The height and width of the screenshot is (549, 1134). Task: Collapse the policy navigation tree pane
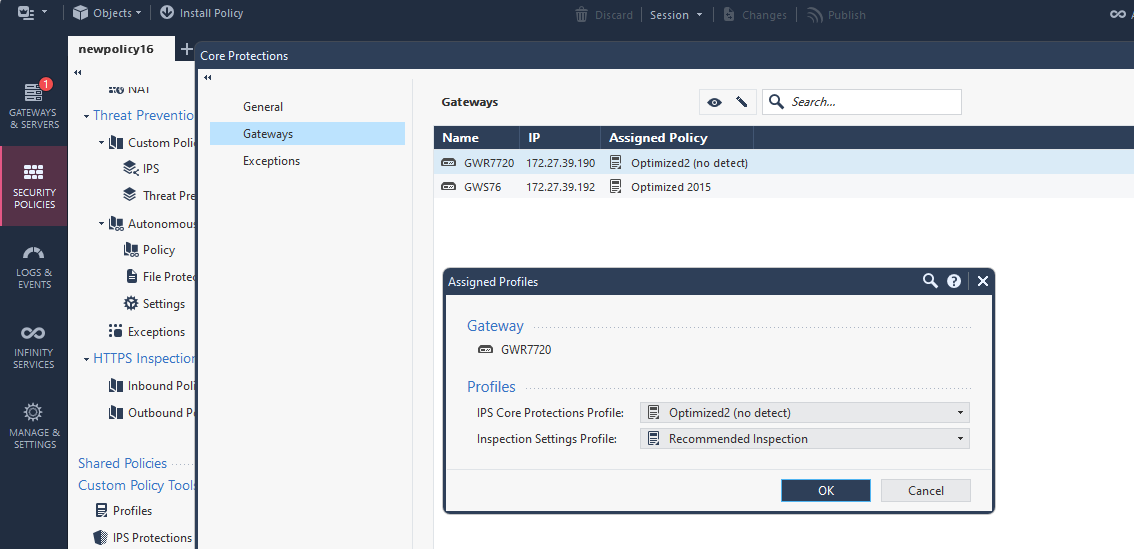(x=77, y=72)
